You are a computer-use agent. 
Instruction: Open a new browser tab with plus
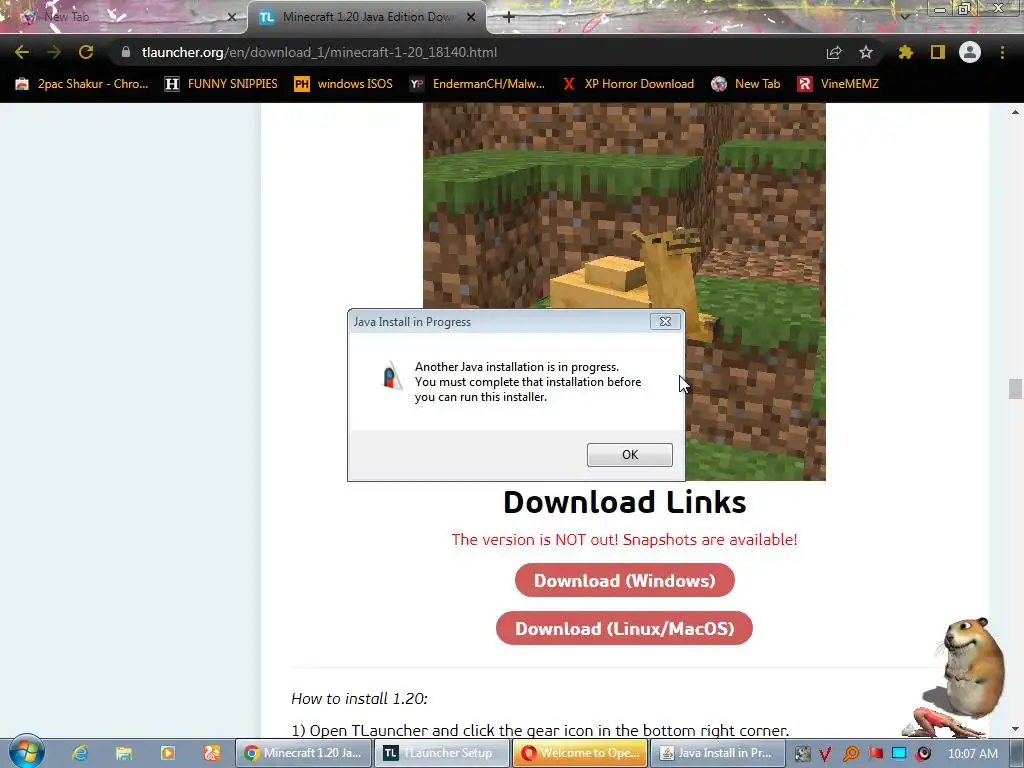[509, 17]
